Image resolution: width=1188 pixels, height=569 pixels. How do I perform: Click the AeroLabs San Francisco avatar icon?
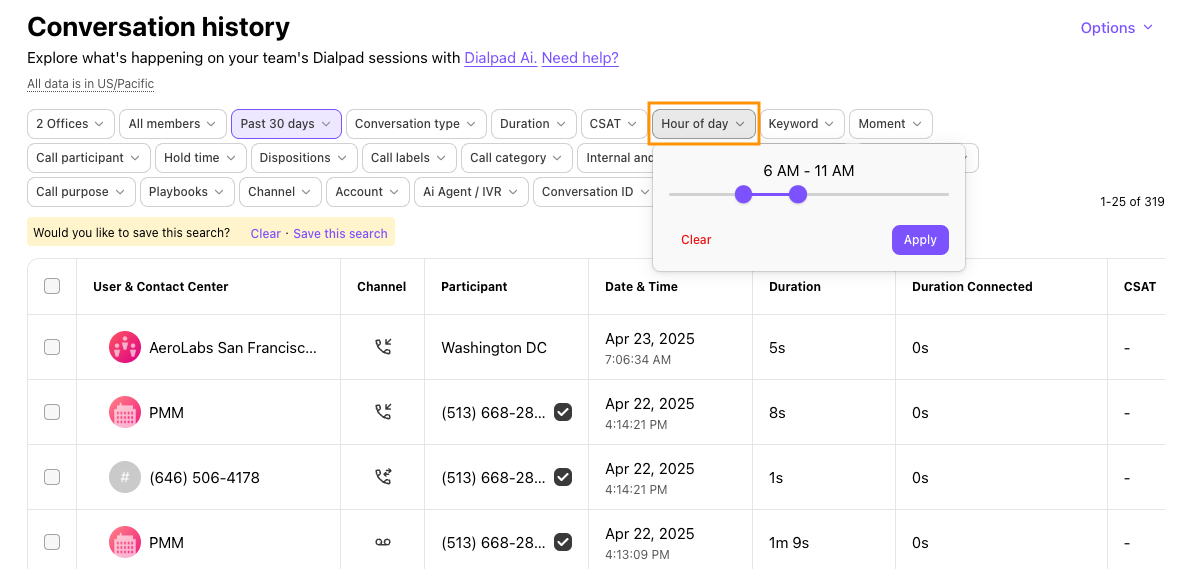click(125, 348)
